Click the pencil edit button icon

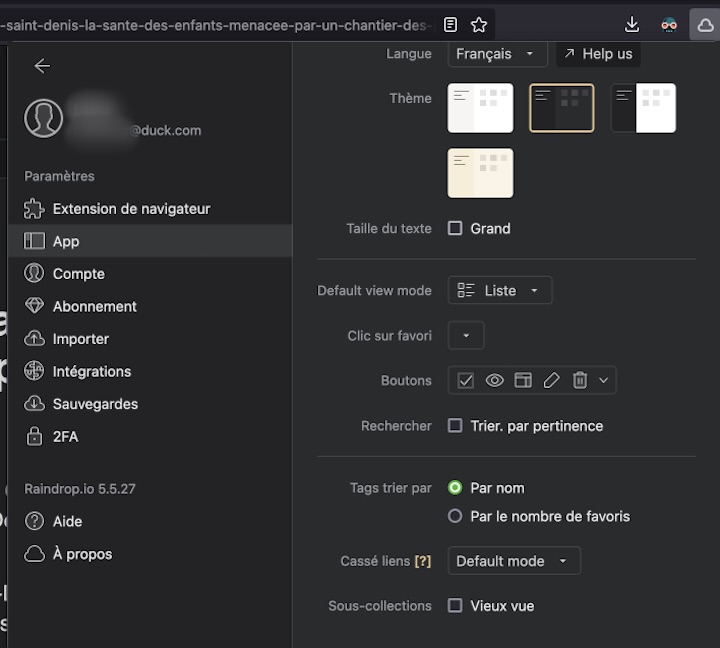click(x=551, y=380)
